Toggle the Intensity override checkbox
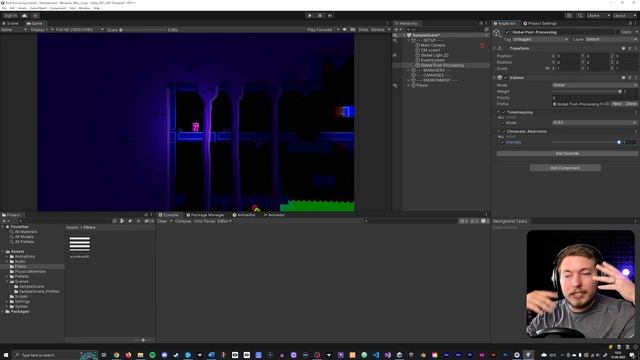The image size is (640, 360). pos(502,142)
